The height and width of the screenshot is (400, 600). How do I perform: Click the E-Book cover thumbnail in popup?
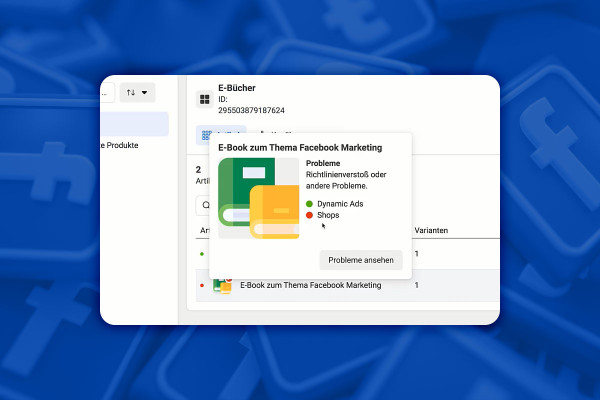259,198
